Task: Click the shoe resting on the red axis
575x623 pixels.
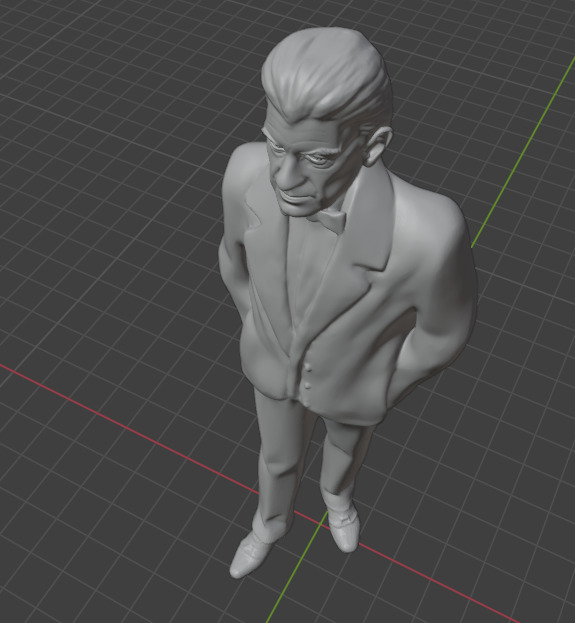Action: pyautogui.click(x=343, y=530)
